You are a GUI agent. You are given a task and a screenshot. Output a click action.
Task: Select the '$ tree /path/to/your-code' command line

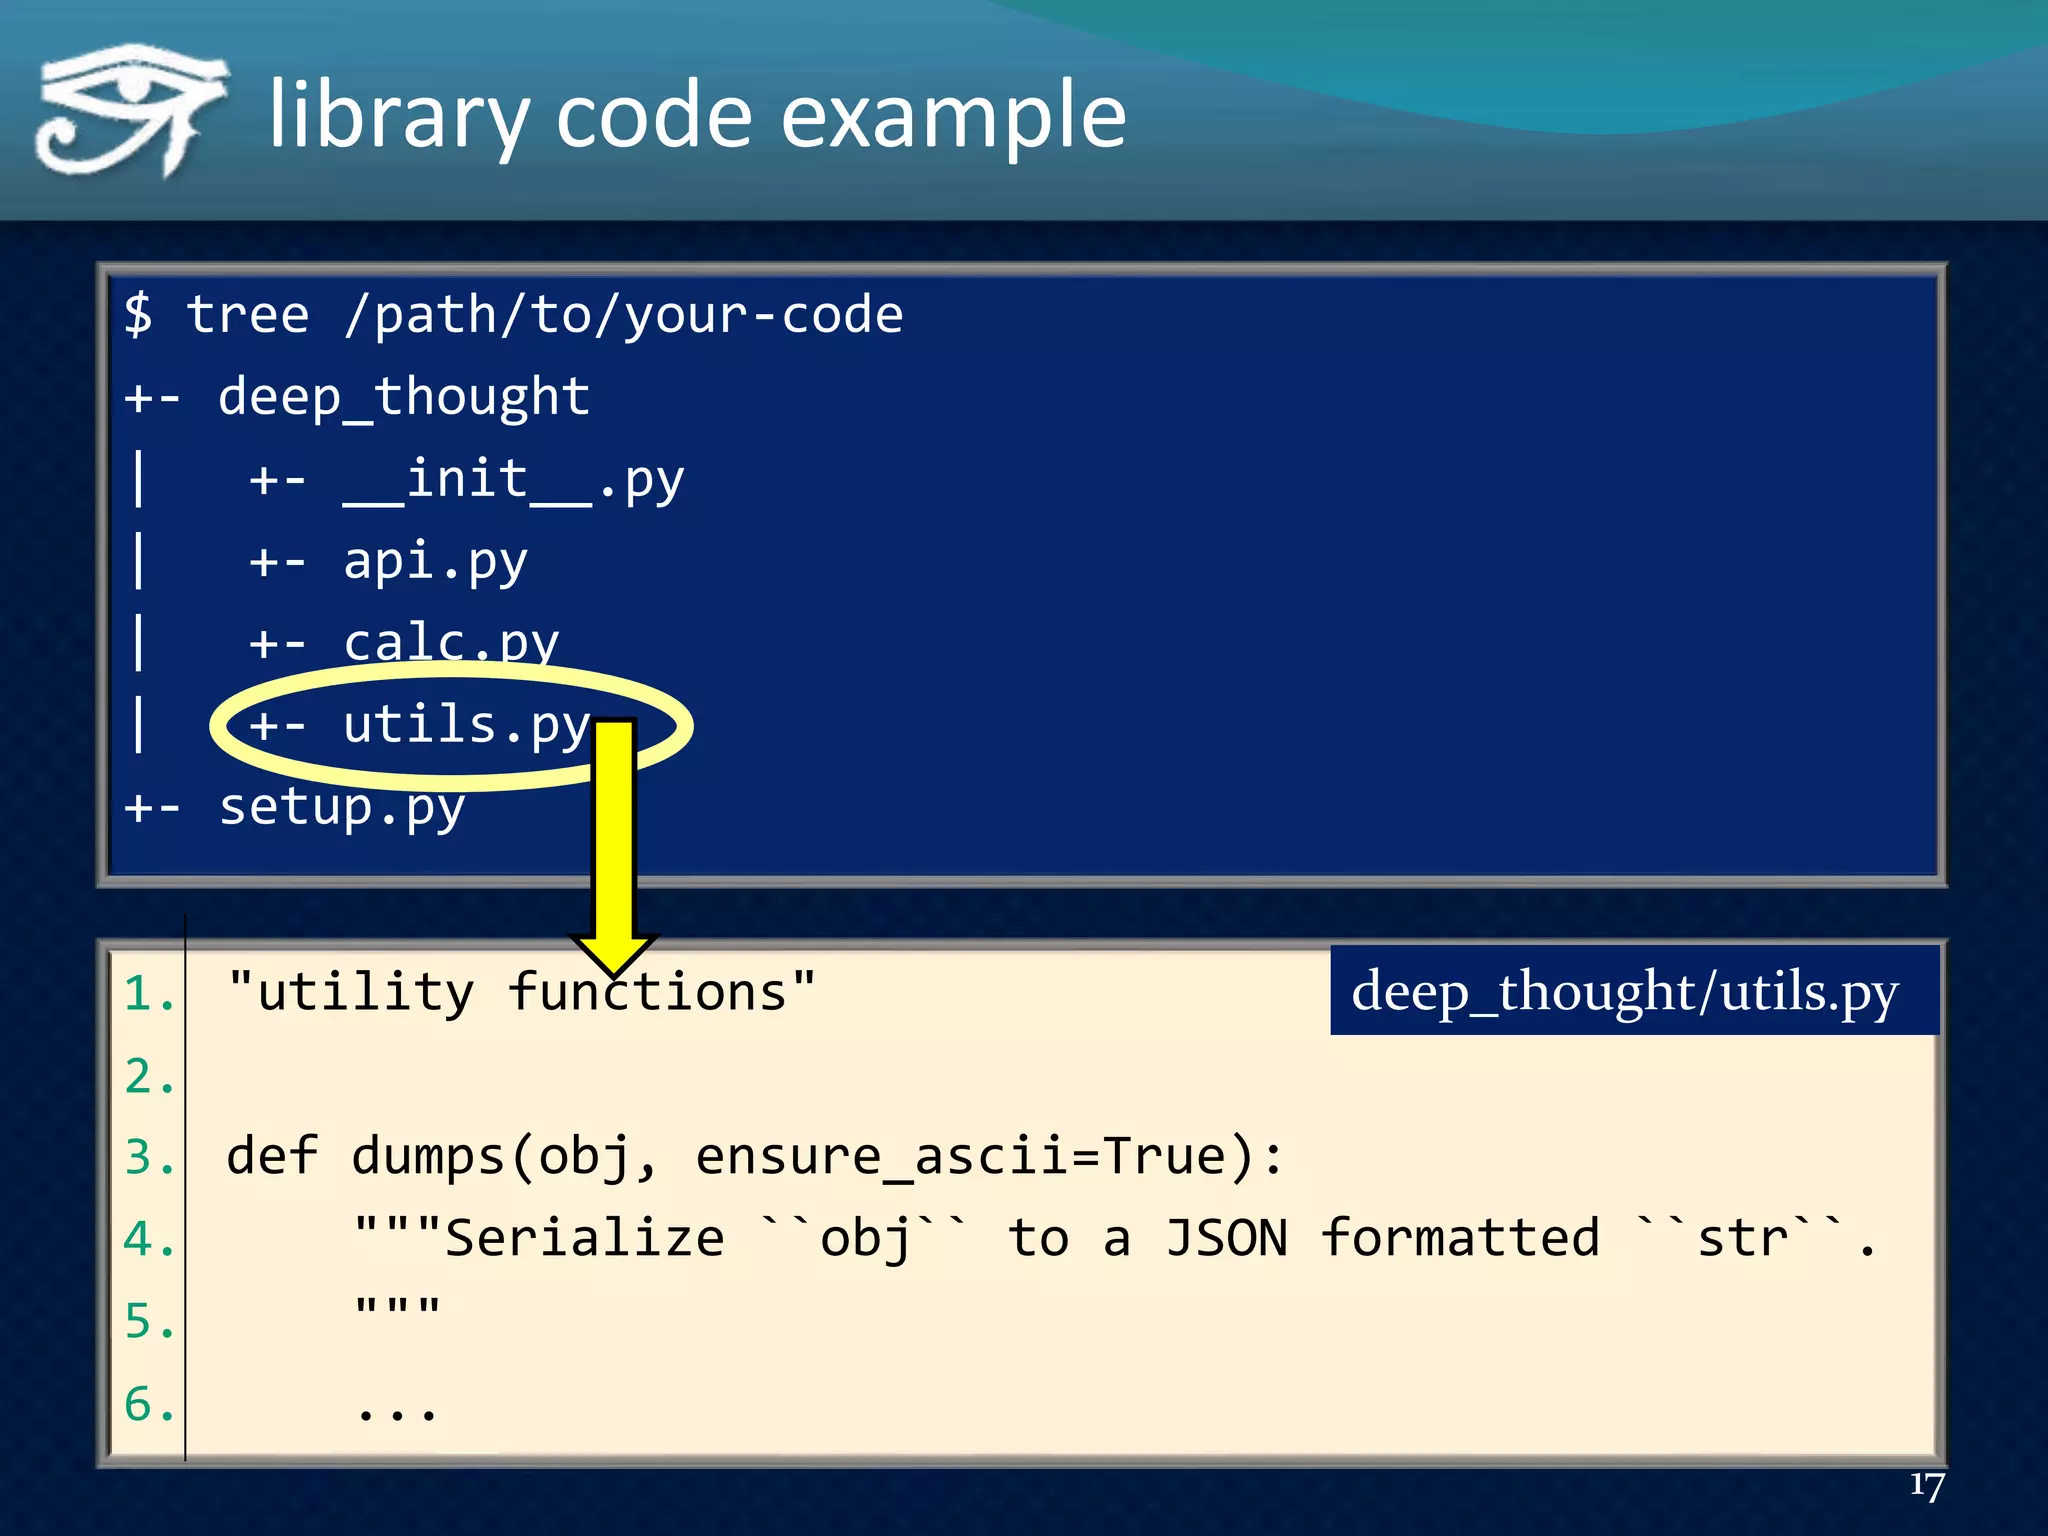click(x=514, y=315)
